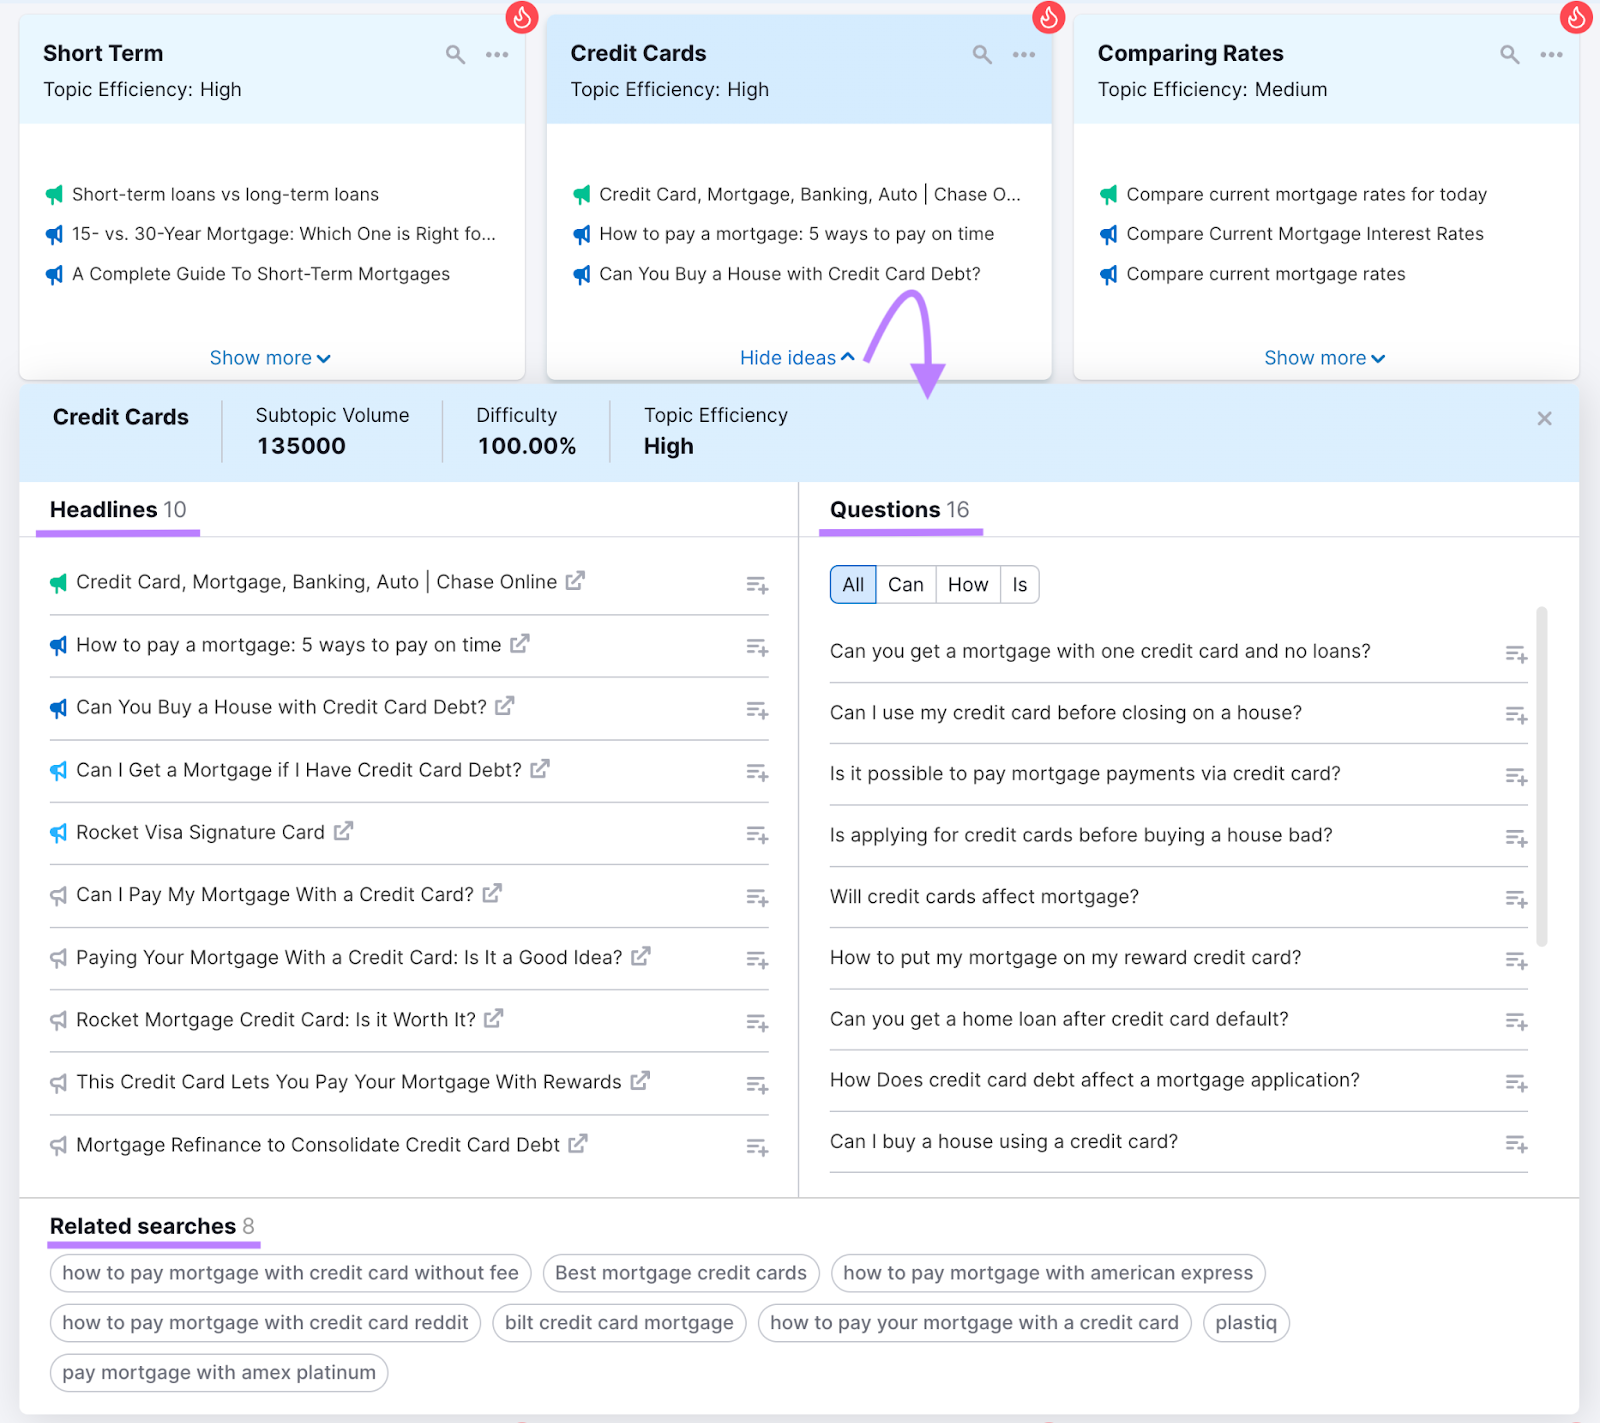The height and width of the screenshot is (1423, 1600).
Task: Click the search icon on the Short Term card
Action: [x=455, y=54]
